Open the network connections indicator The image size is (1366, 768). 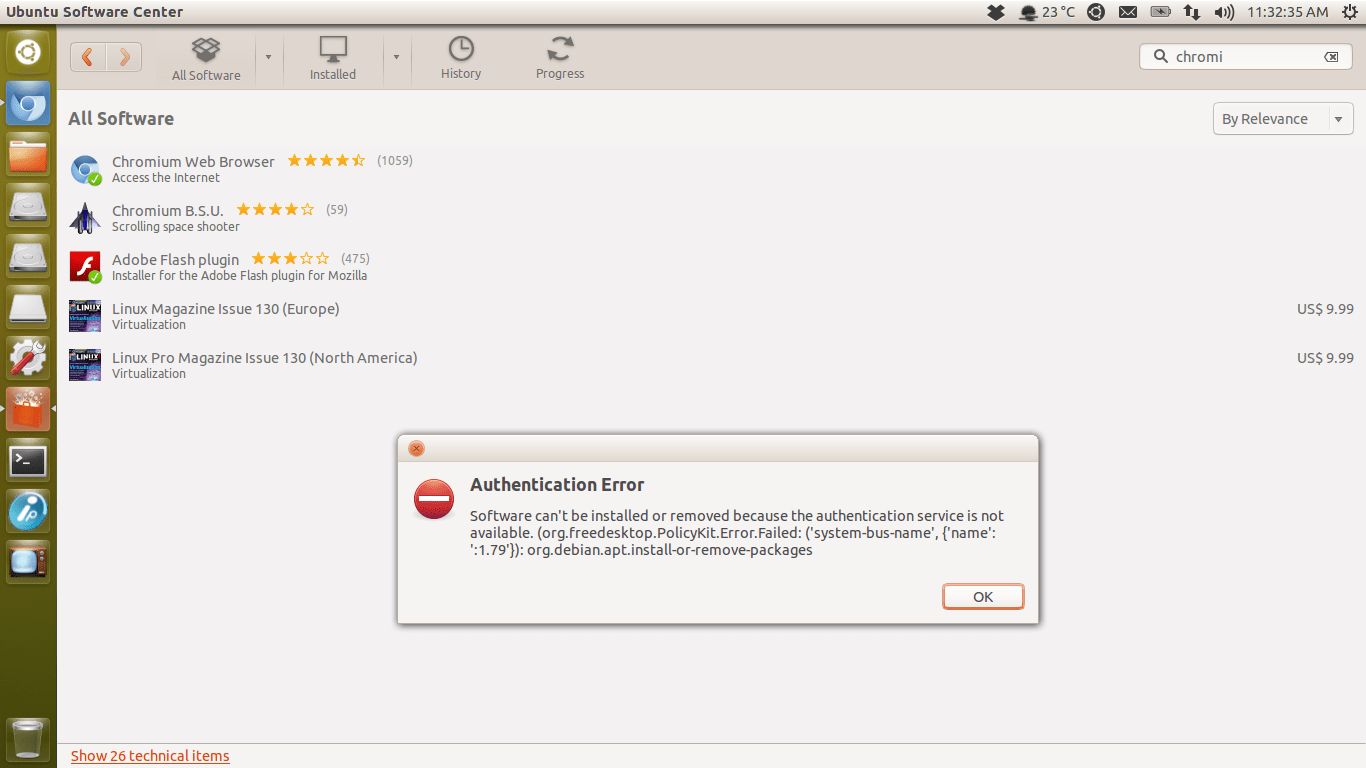pyautogui.click(x=1192, y=12)
